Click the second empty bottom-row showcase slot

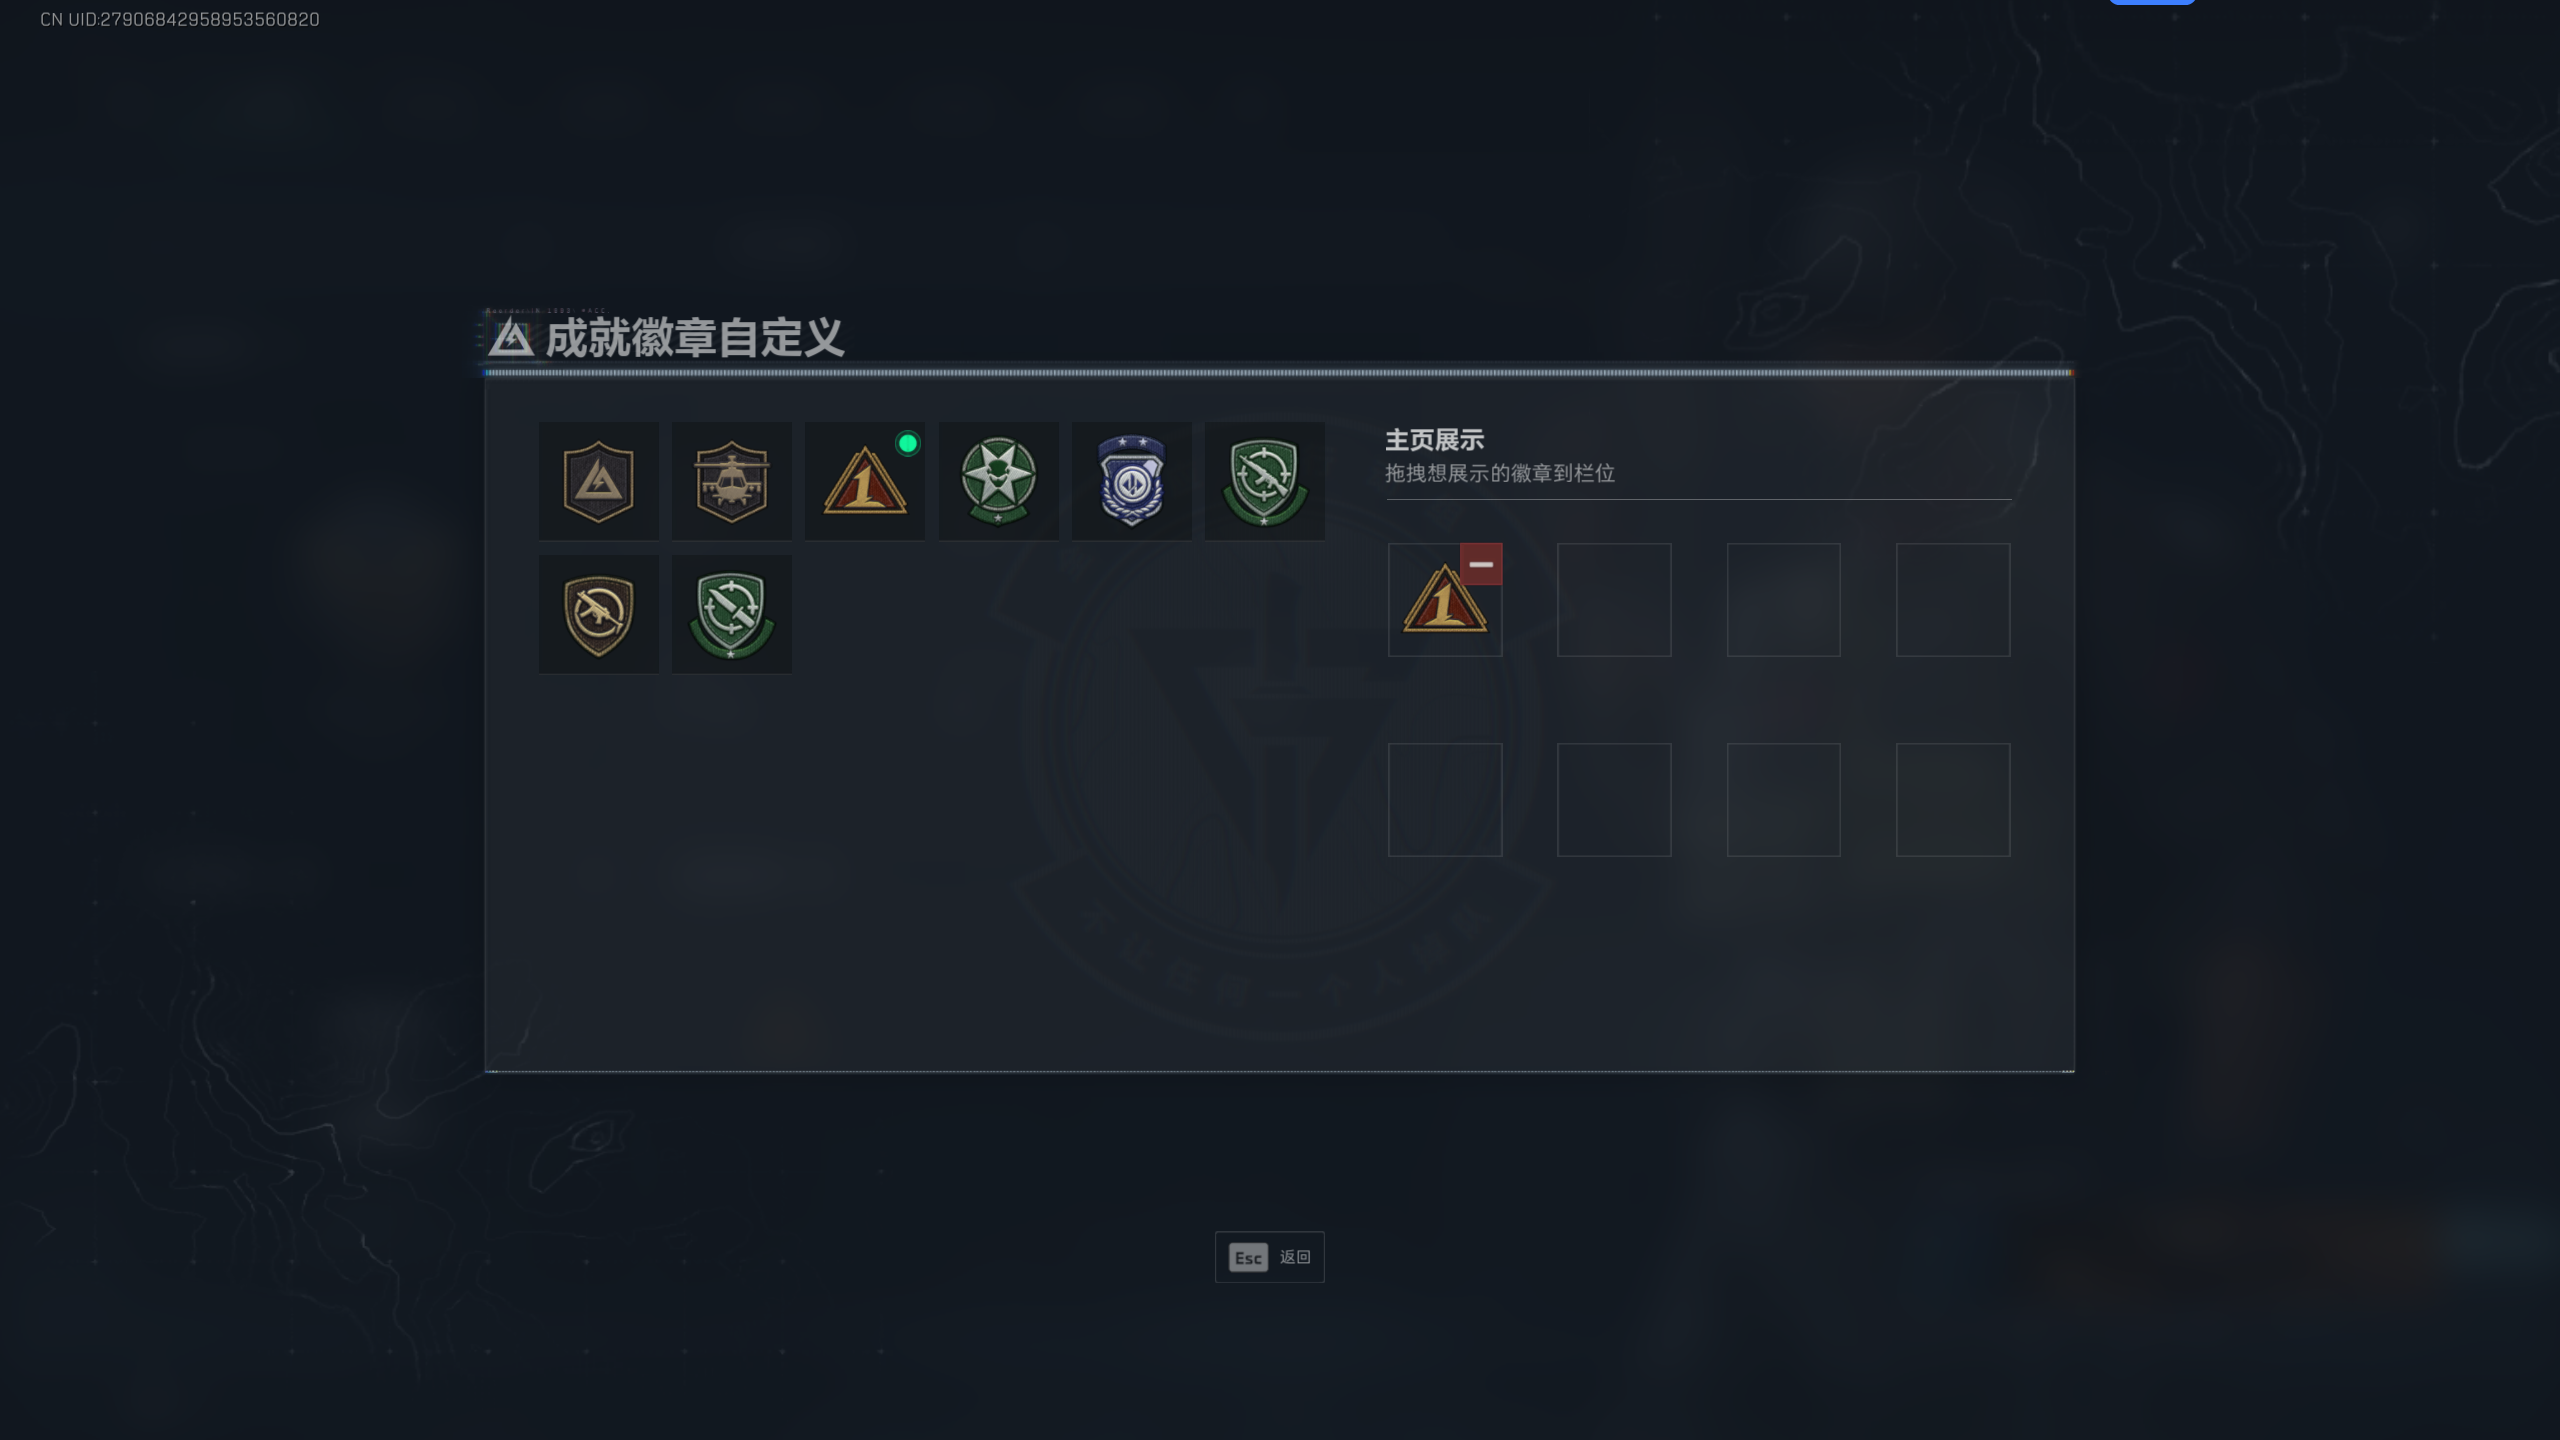tap(1614, 799)
